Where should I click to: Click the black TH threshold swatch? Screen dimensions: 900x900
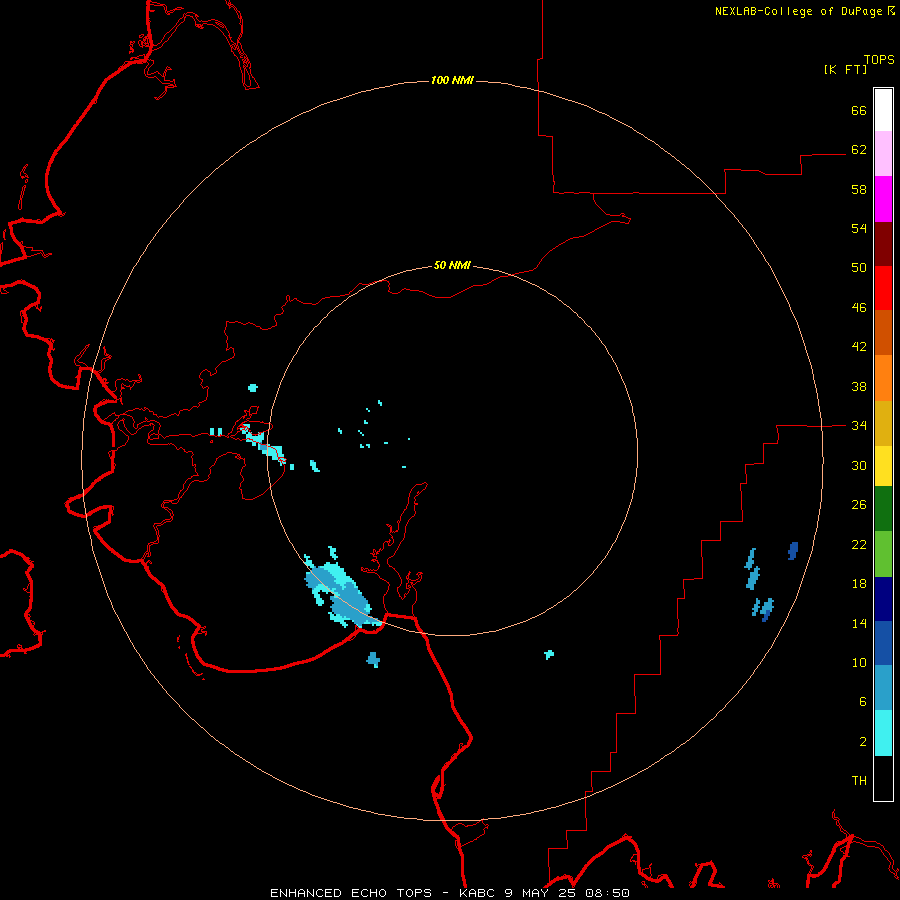pyautogui.click(x=883, y=778)
